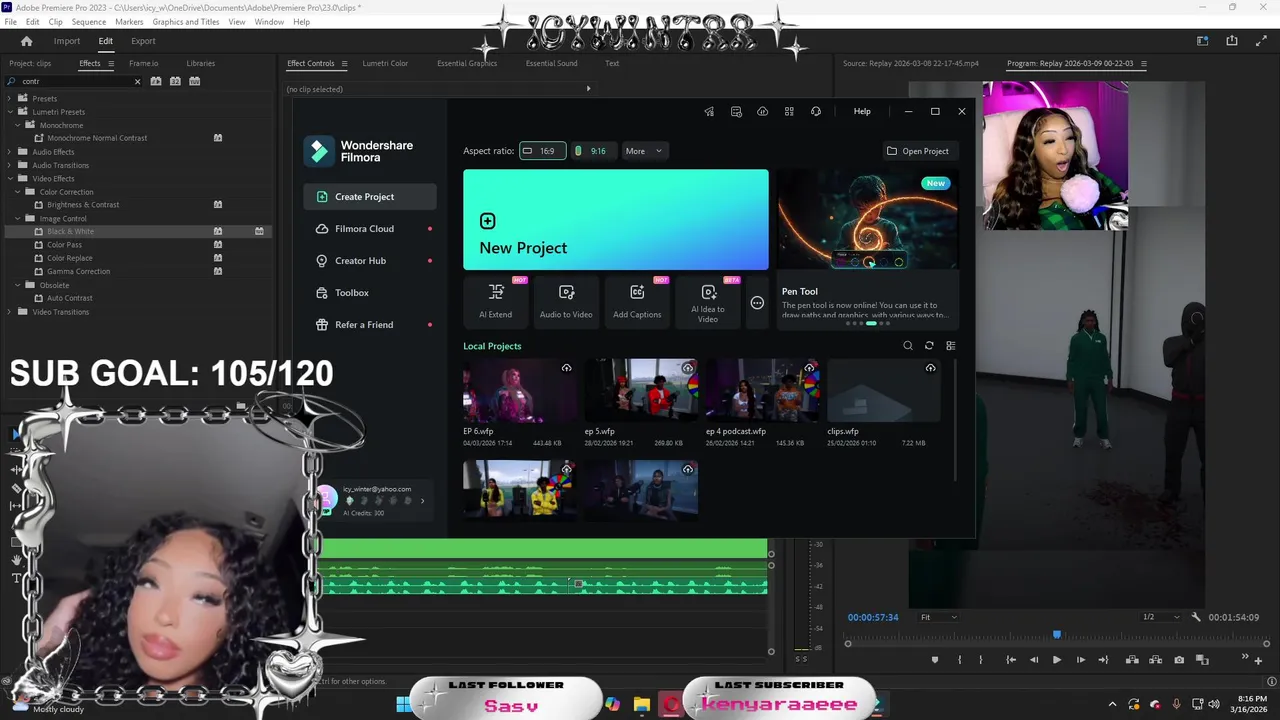
Task: Upload EP 6.wfp to cloud
Action: [x=566, y=368]
